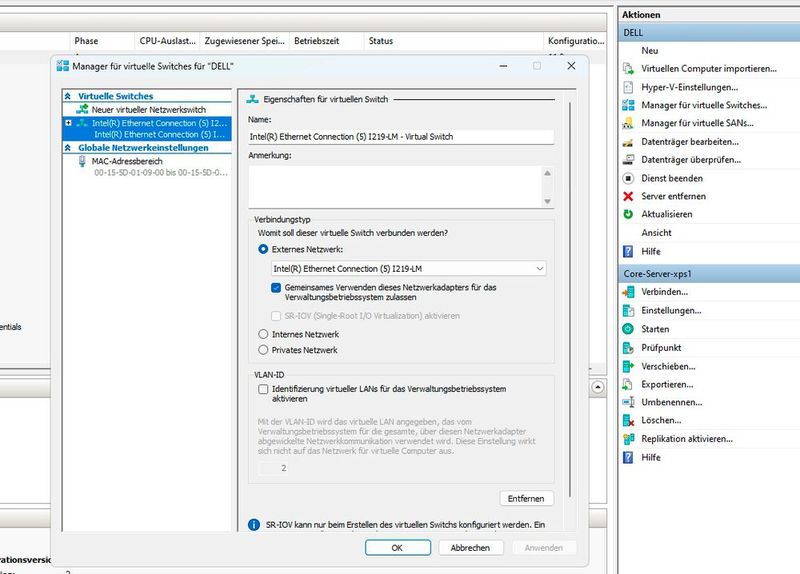Close the virtual switch manager dialog
The image size is (800, 574).
tap(571, 66)
